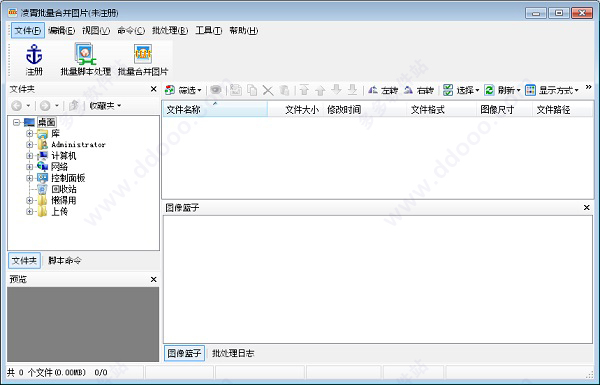Open the 刷新 refresh dropdown
The image size is (600, 385).
(502, 90)
